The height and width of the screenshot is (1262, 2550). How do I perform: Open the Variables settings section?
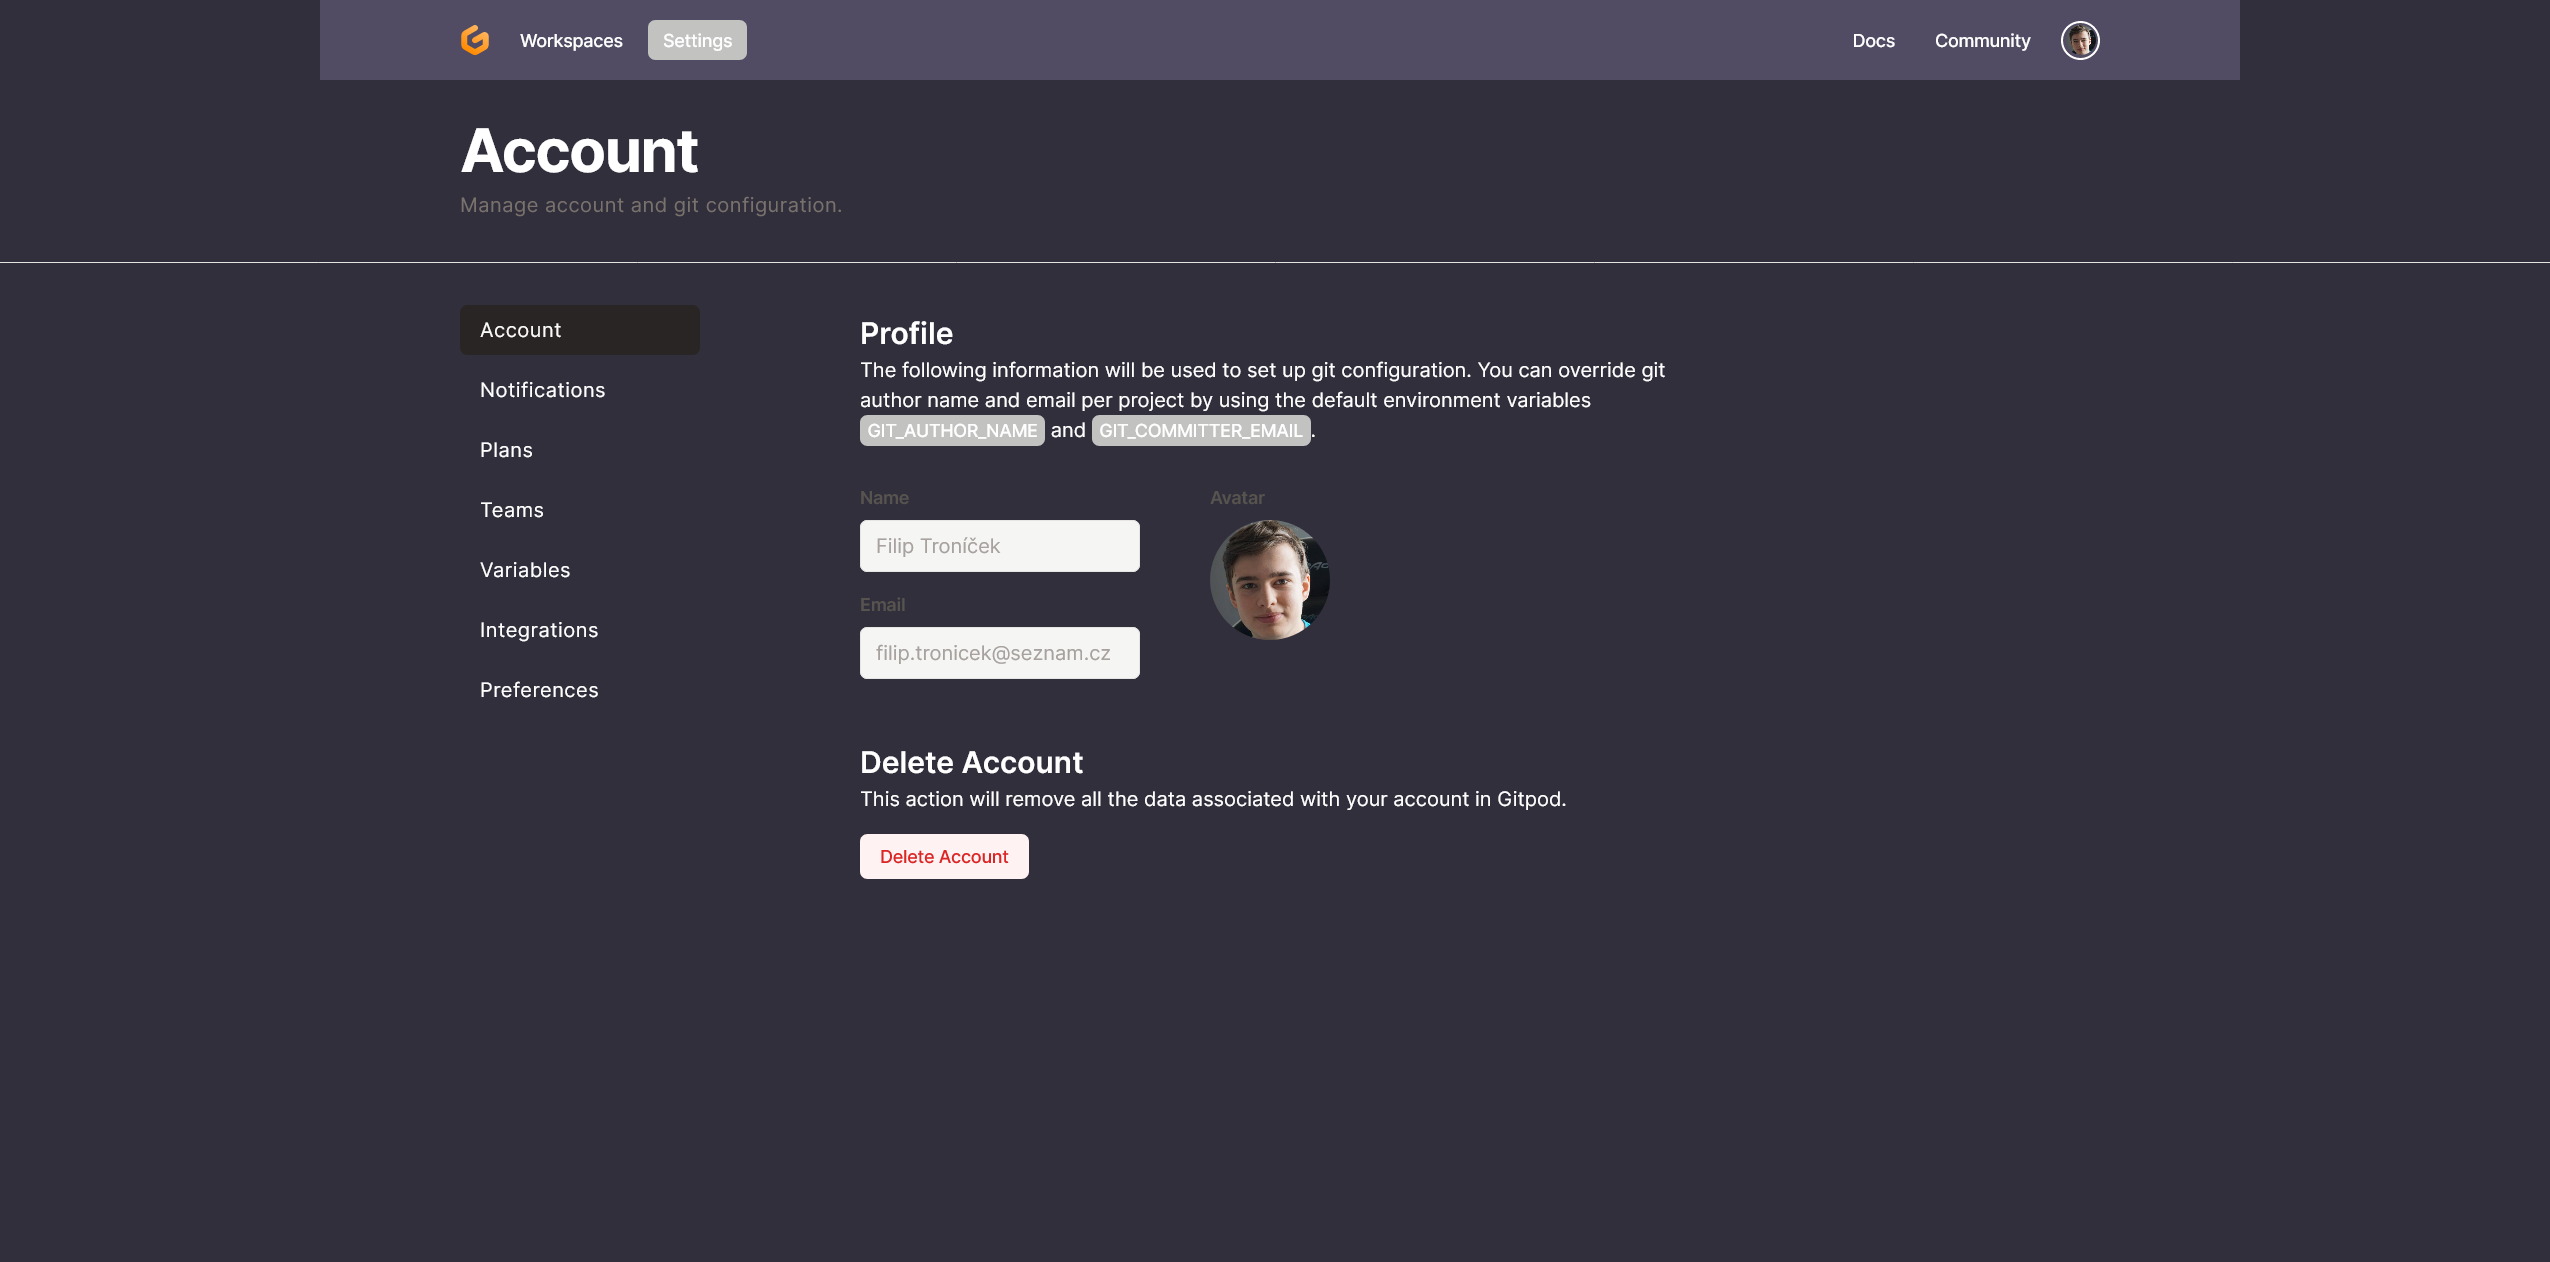[x=525, y=570]
